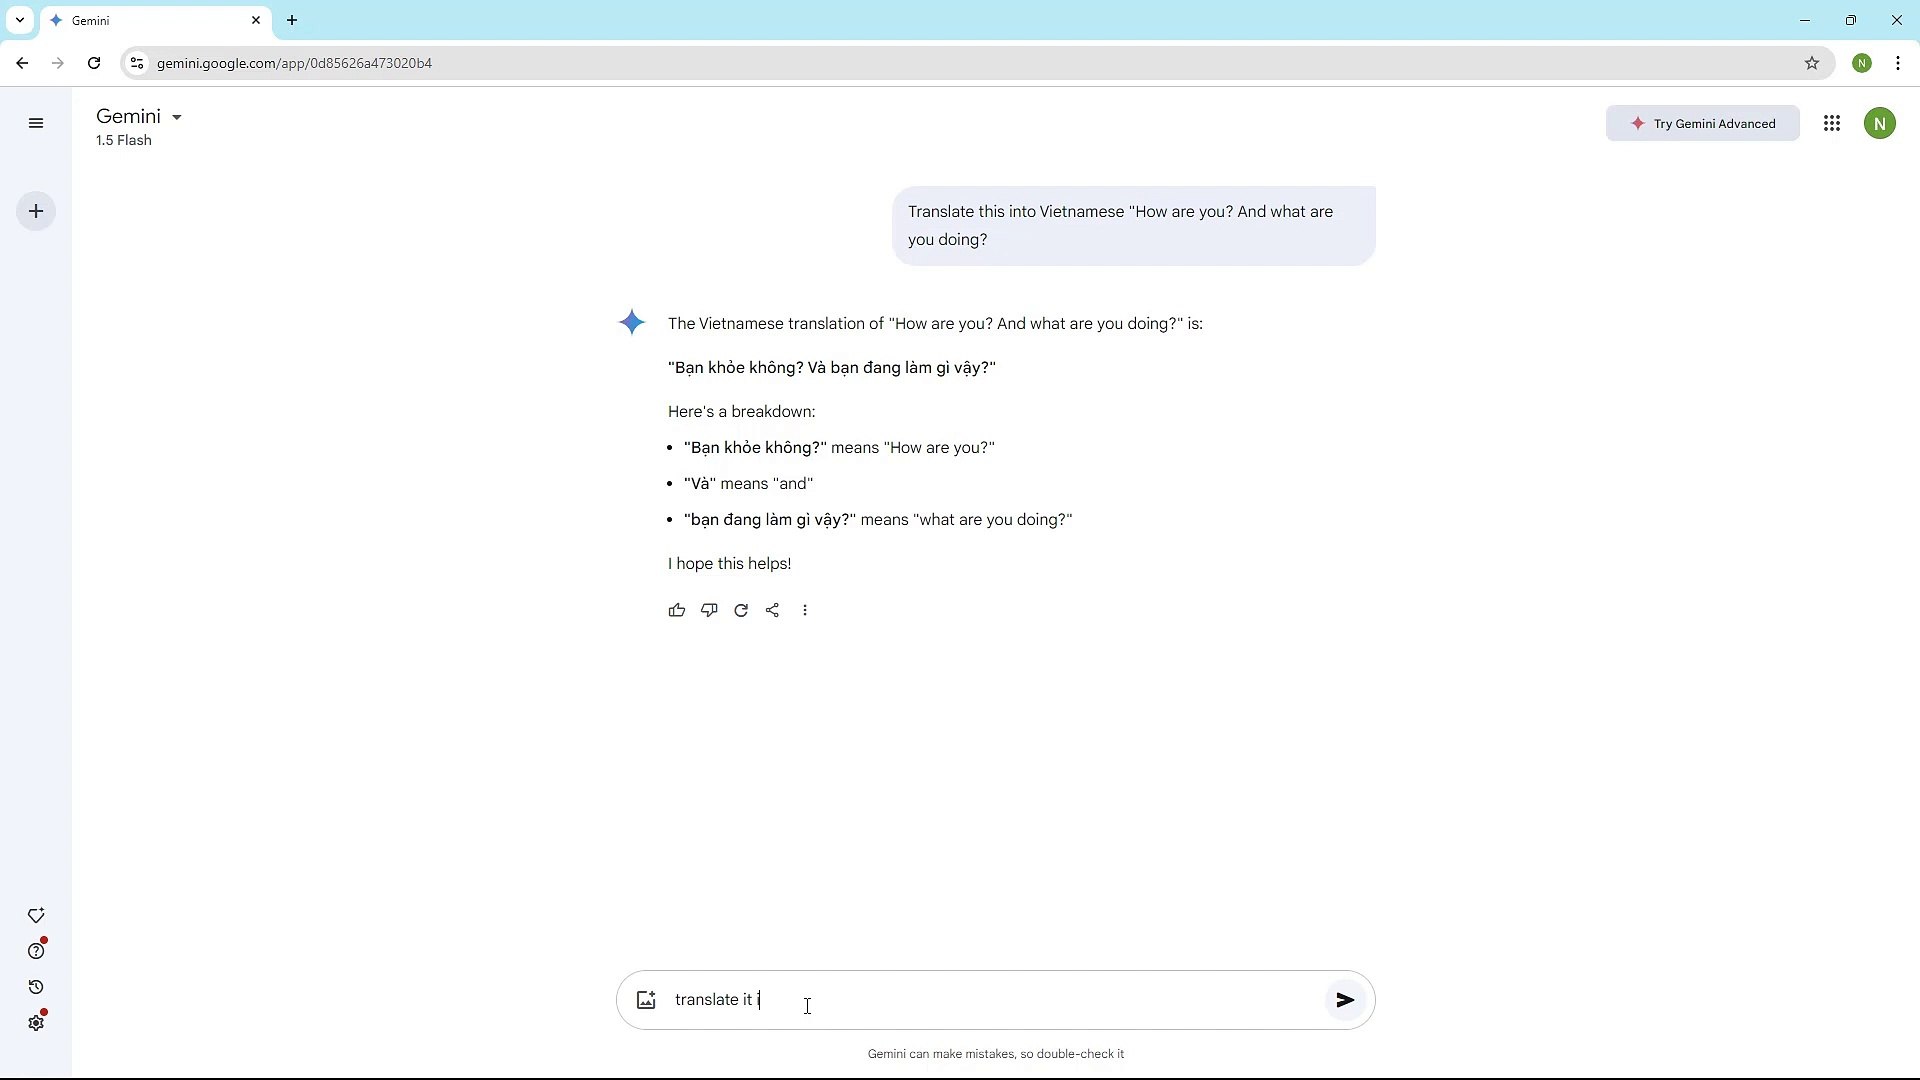The height and width of the screenshot is (1080, 1920).
Task: Open Settings gear in sidebar
Action: [x=36, y=1023]
